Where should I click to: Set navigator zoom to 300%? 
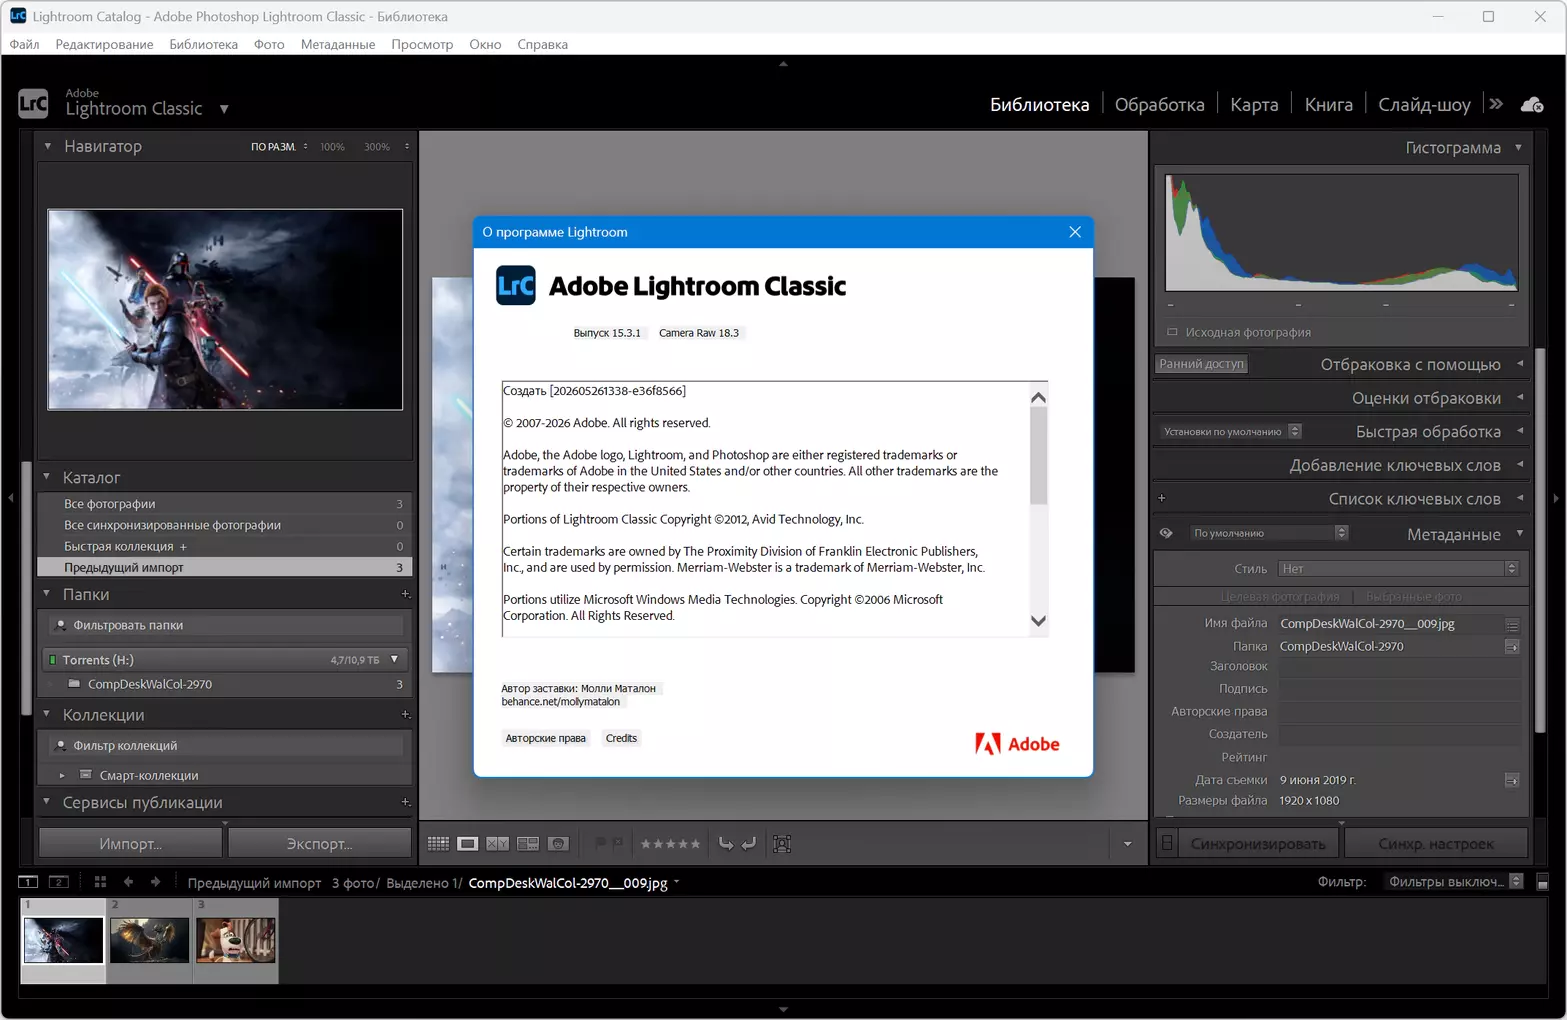pos(377,147)
